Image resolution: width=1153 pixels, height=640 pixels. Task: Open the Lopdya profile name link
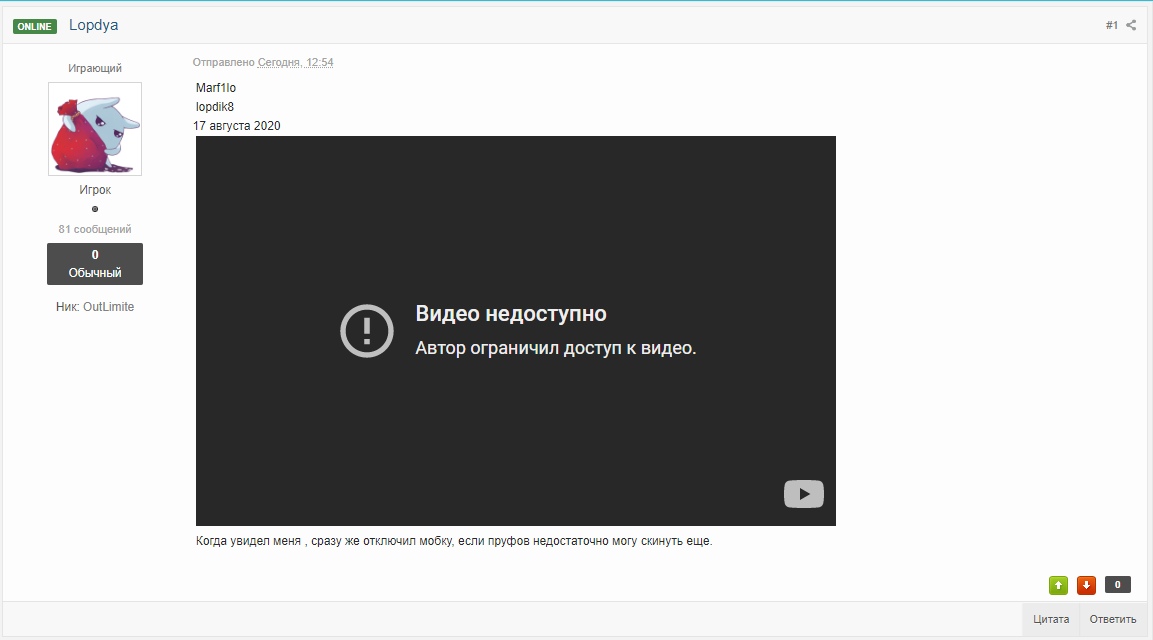click(x=93, y=25)
